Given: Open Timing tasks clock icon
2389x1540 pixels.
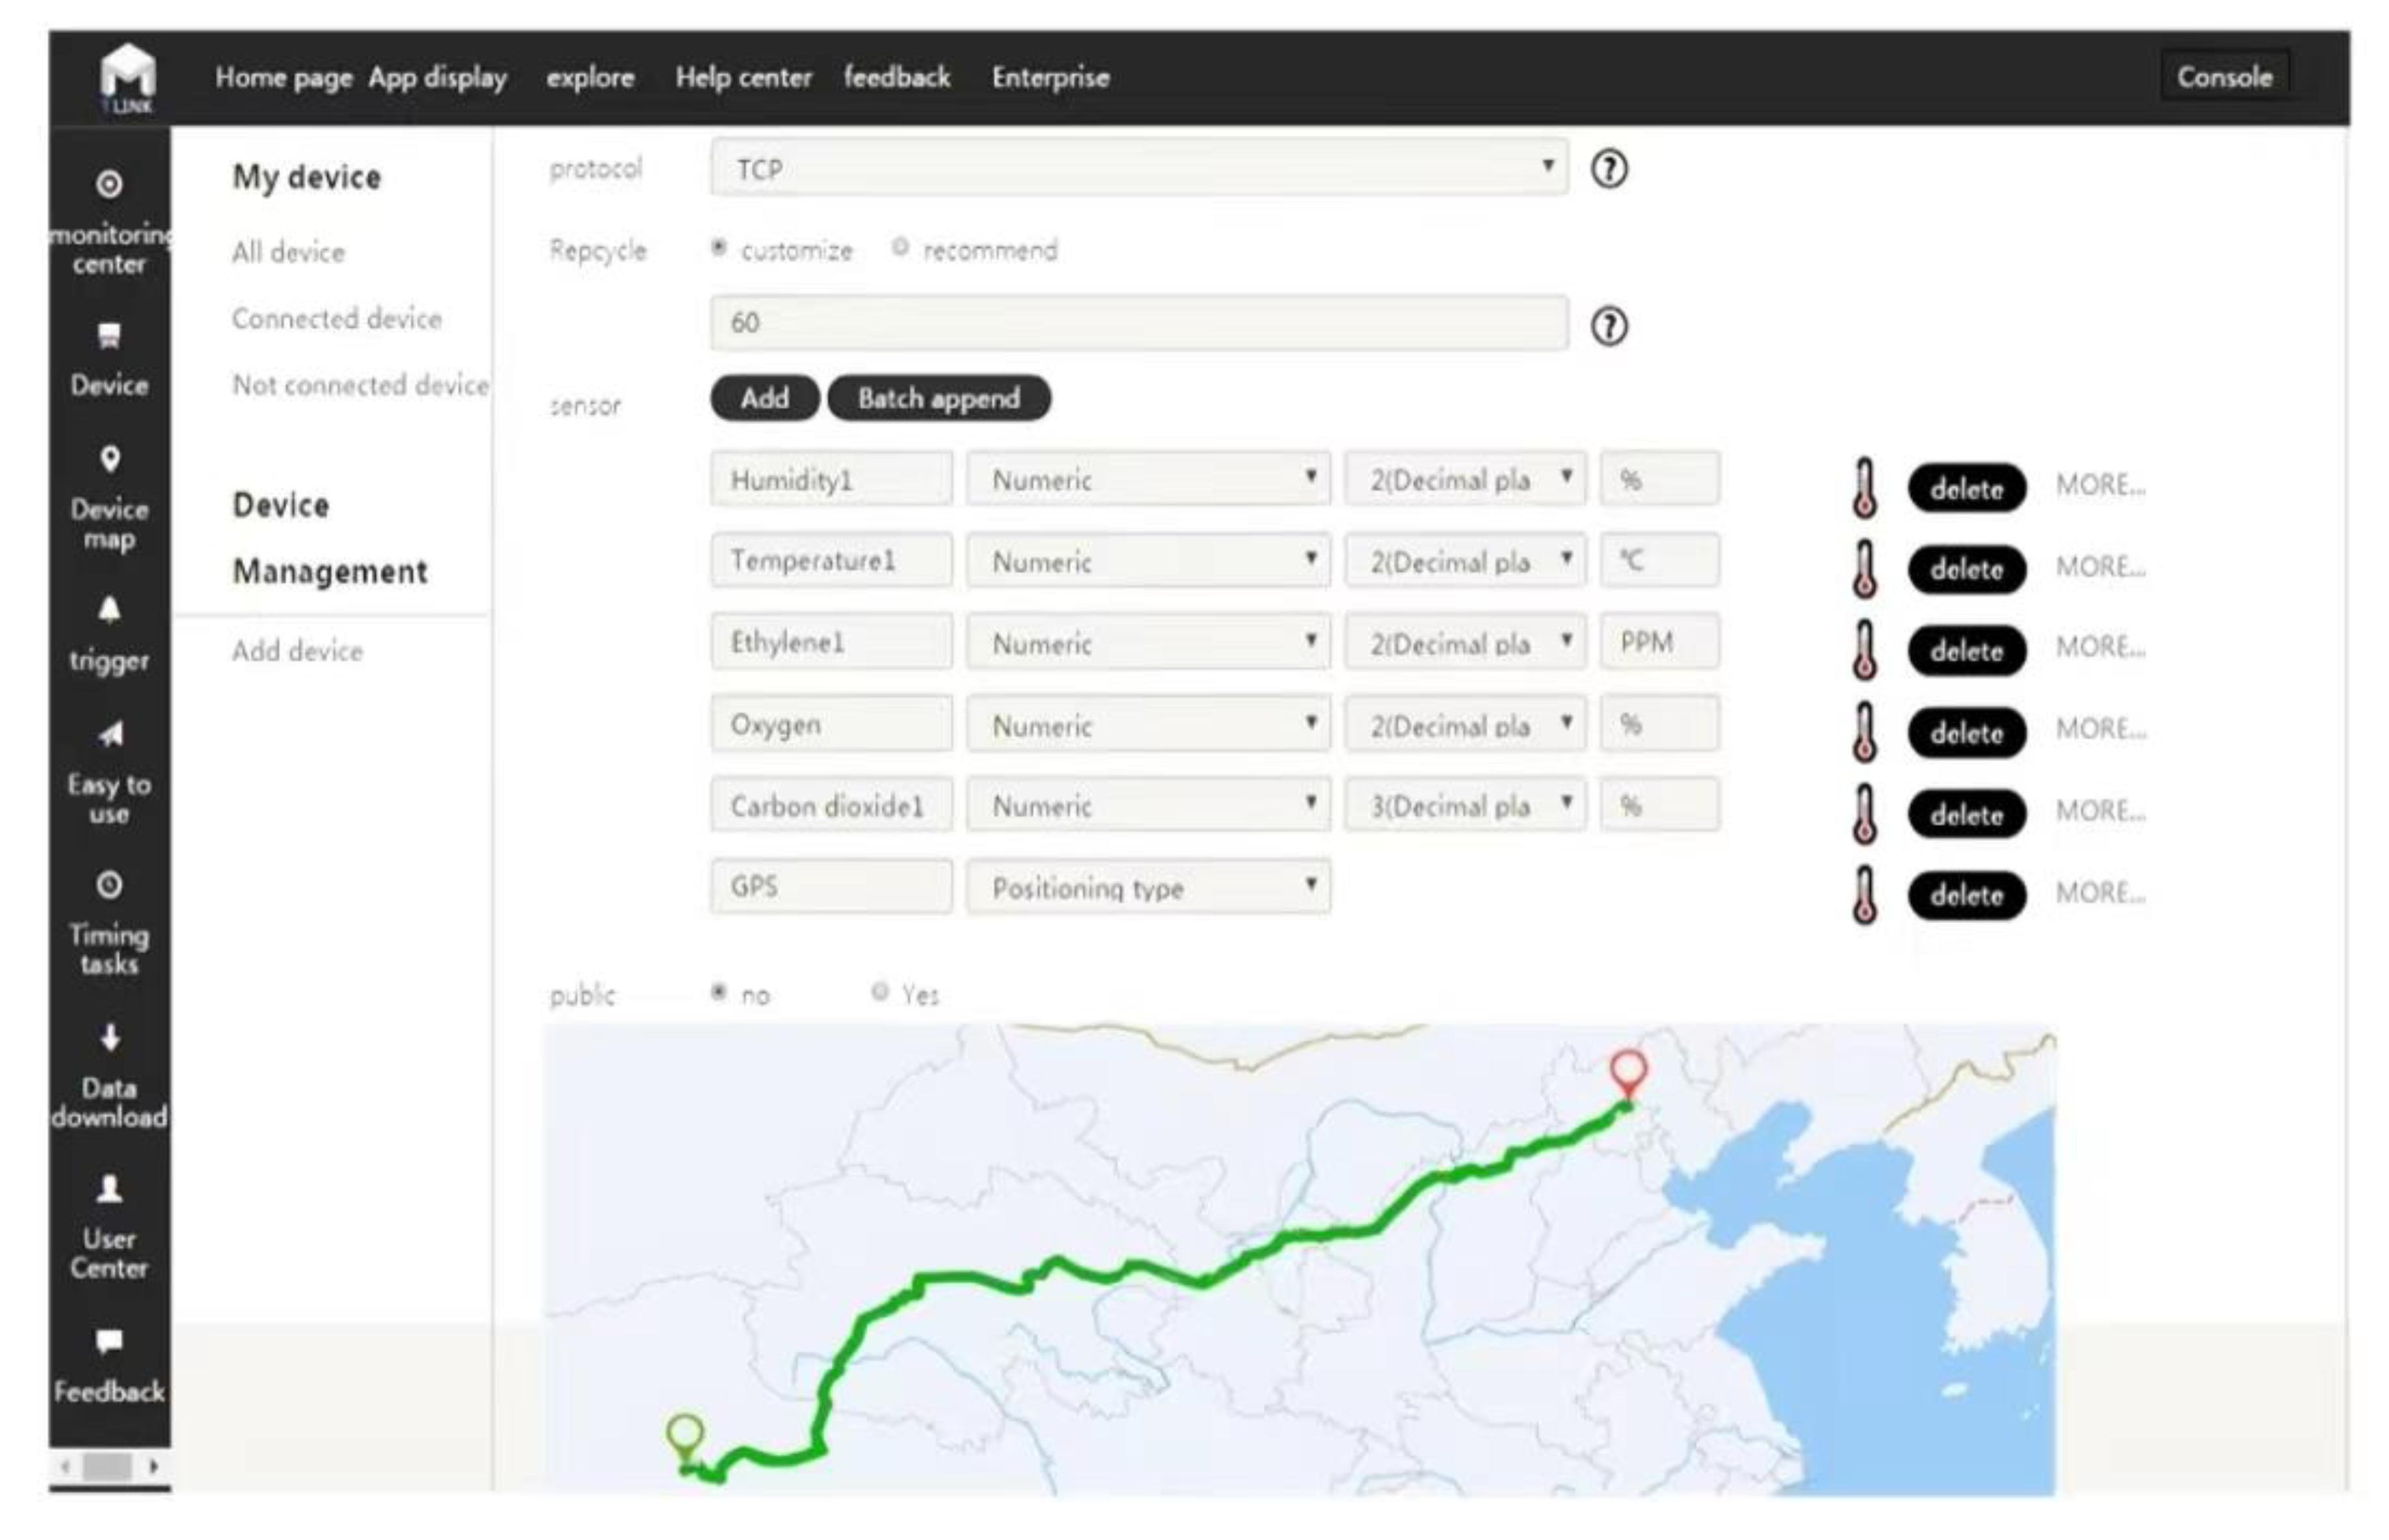Looking at the screenshot, I should (109, 885).
